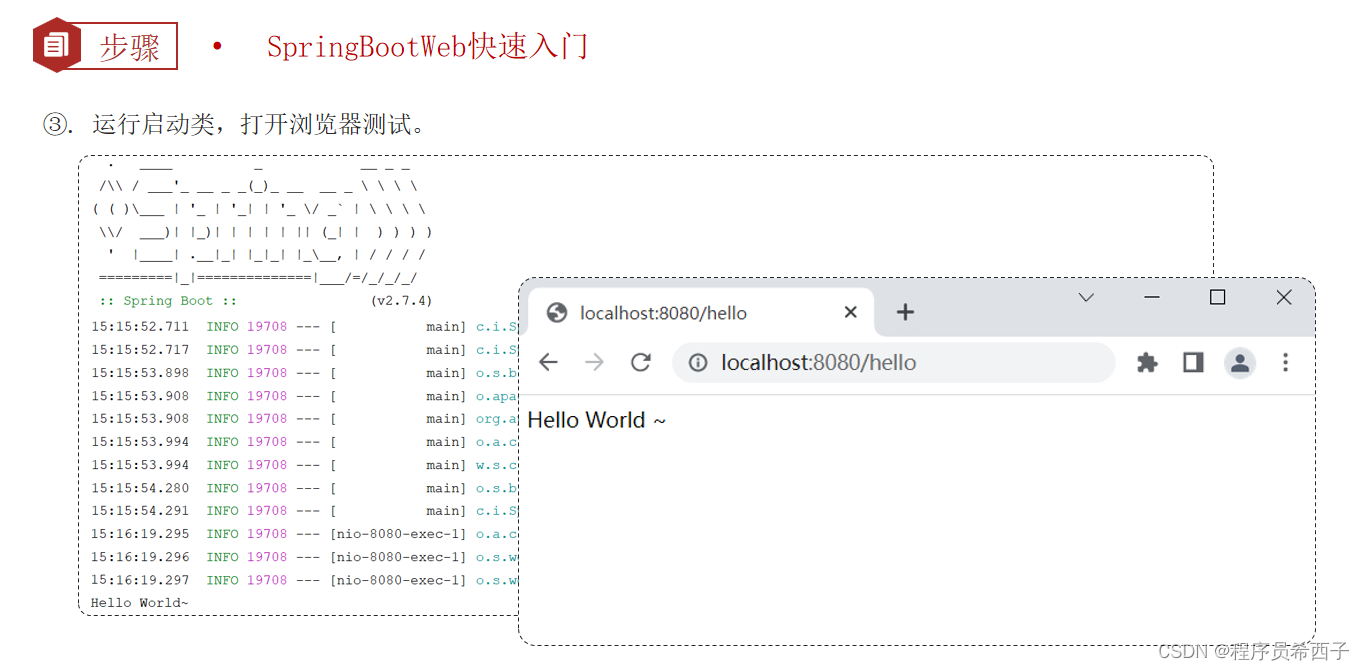Open the three-dot Chrome menu
This screenshot has width=1364, height=670.
coord(1285,363)
